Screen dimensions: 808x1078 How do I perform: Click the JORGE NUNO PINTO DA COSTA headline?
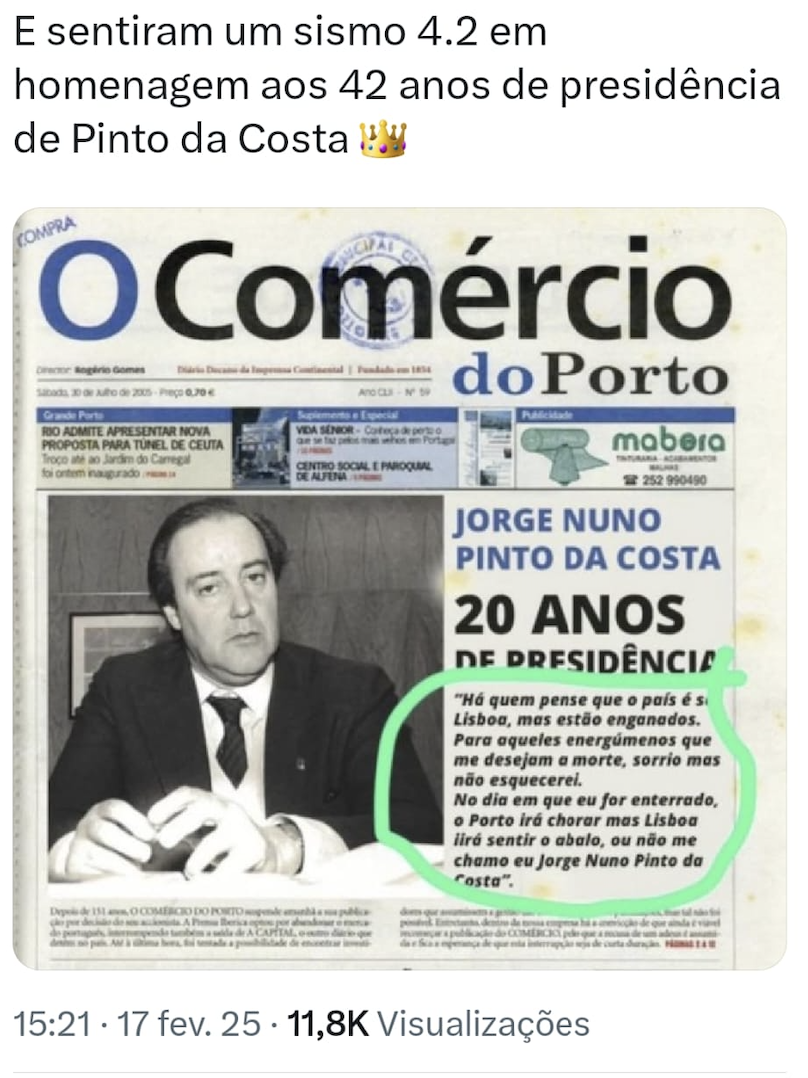[x=587, y=539]
